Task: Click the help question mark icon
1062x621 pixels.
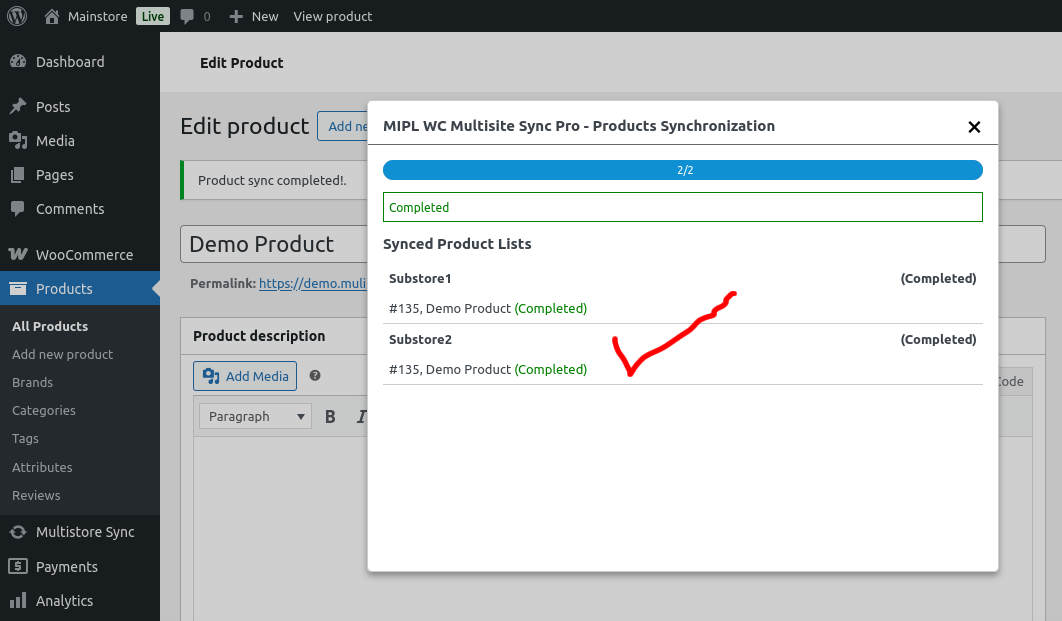Action: tap(315, 375)
